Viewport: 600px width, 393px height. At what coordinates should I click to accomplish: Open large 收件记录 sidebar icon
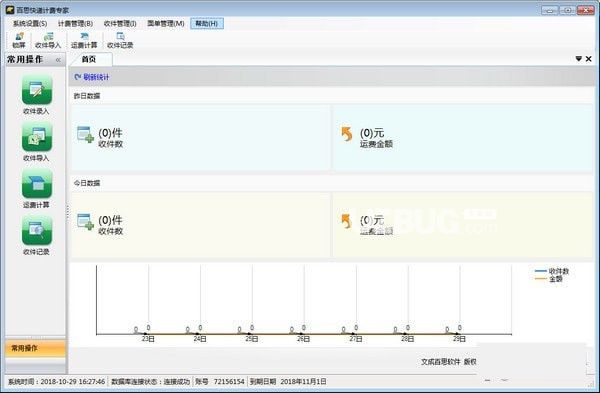[x=37, y=235]
